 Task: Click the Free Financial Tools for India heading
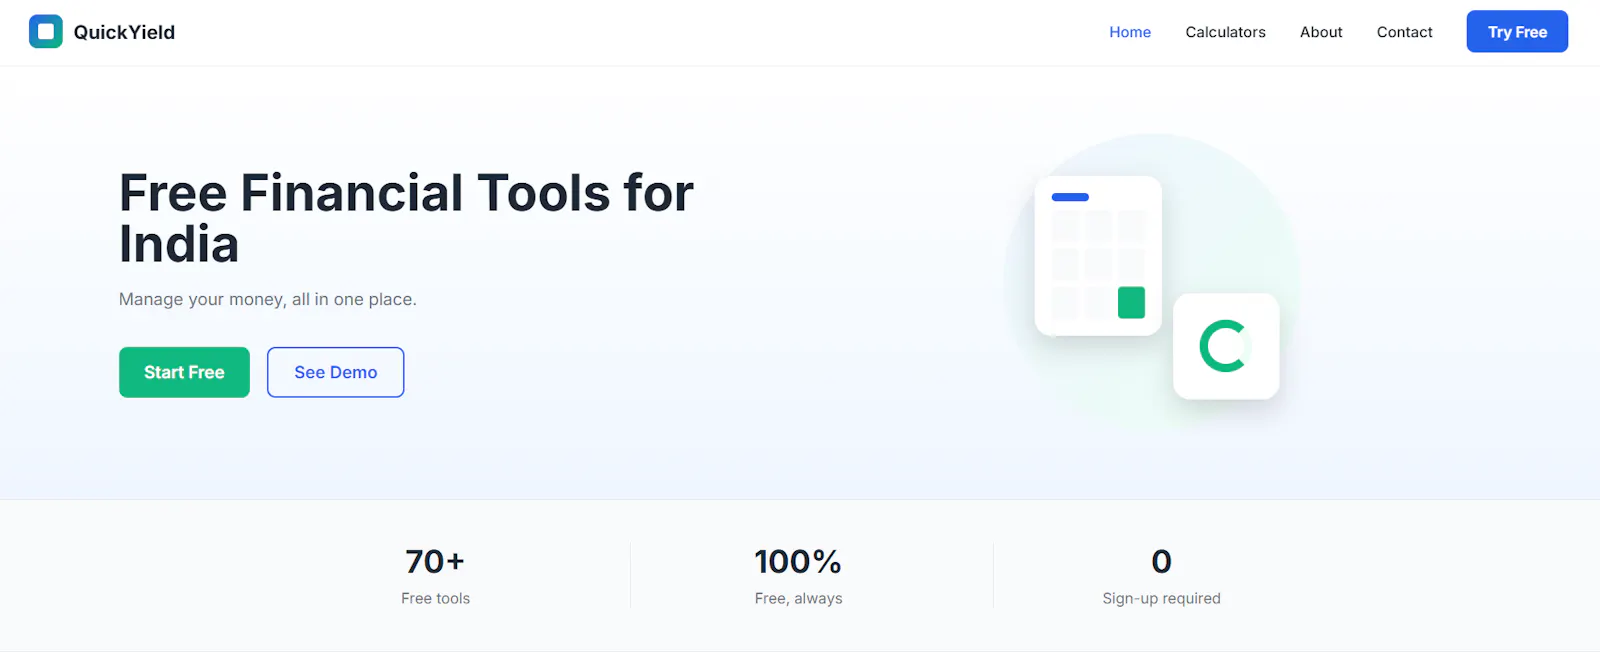(406, 218)
